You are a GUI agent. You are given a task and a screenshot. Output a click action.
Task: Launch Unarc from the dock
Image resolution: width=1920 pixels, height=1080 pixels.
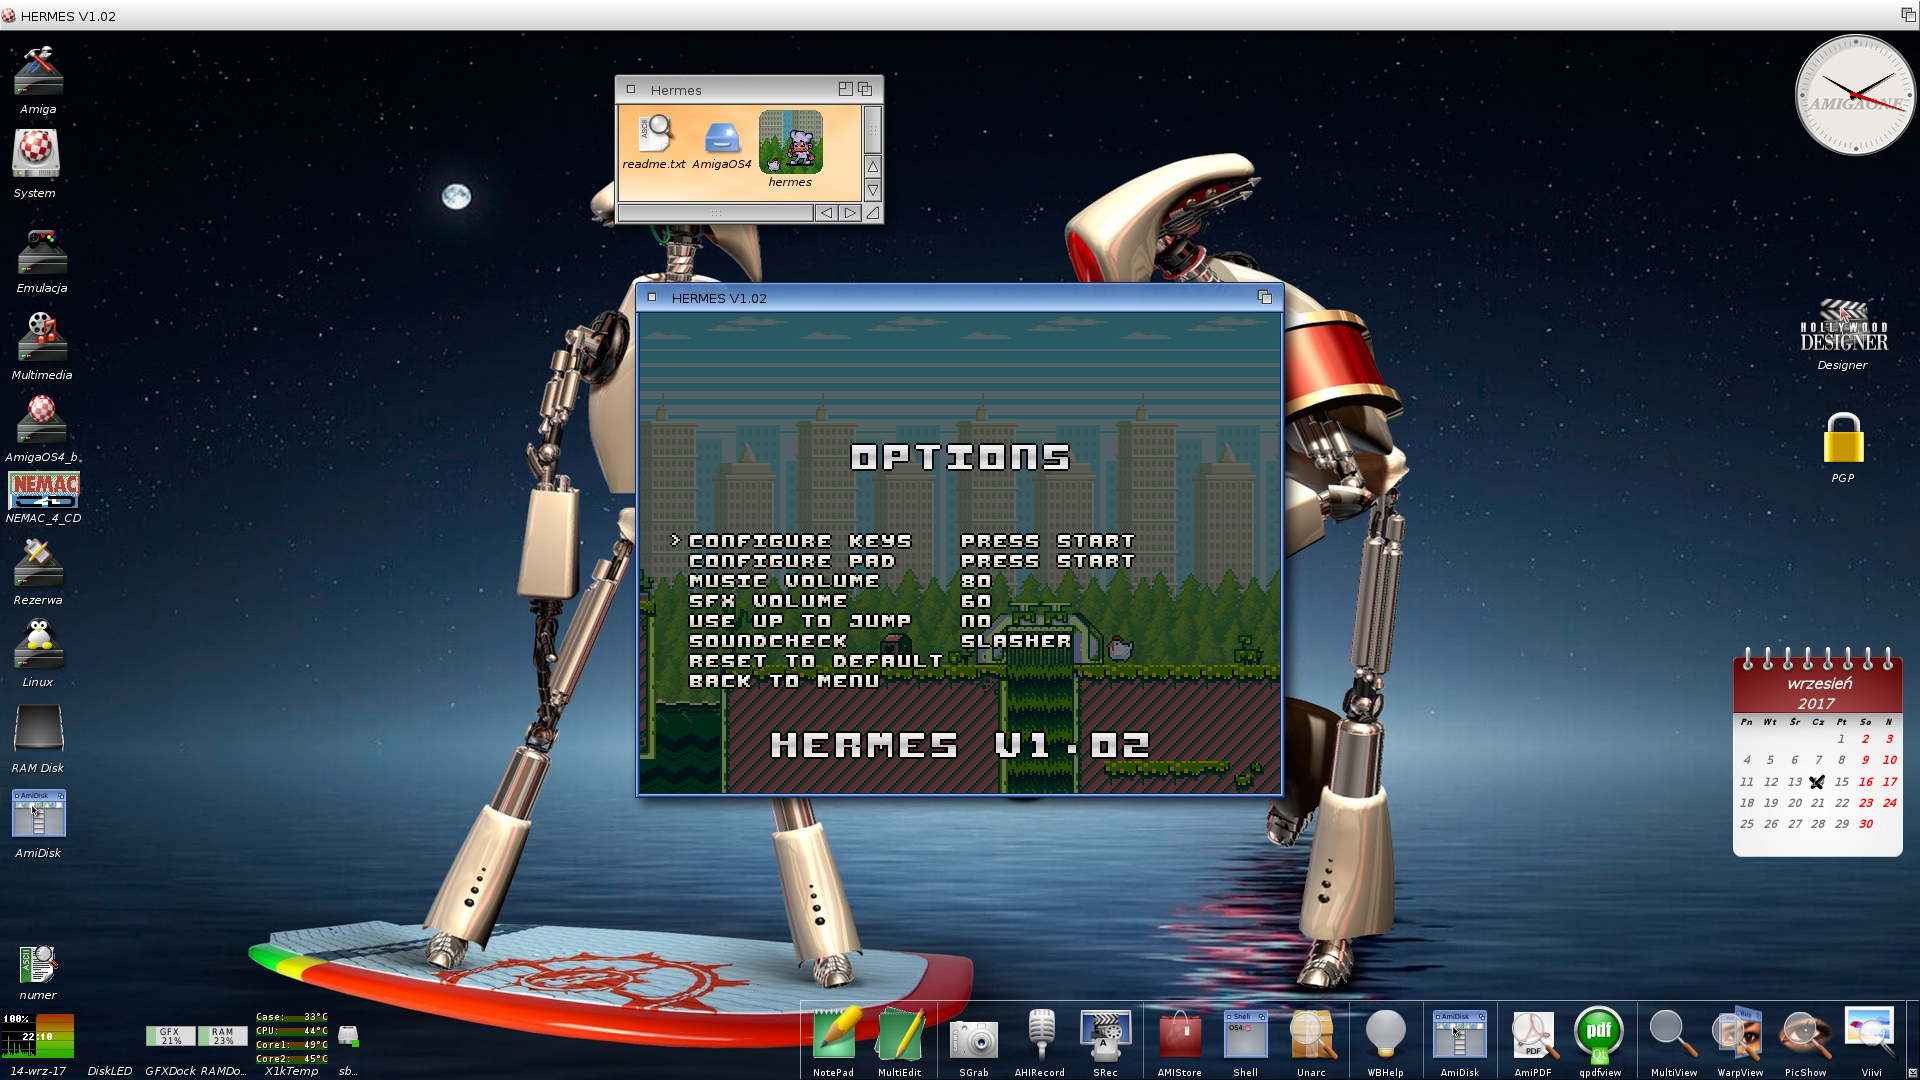click(x=1312, y=1034)
